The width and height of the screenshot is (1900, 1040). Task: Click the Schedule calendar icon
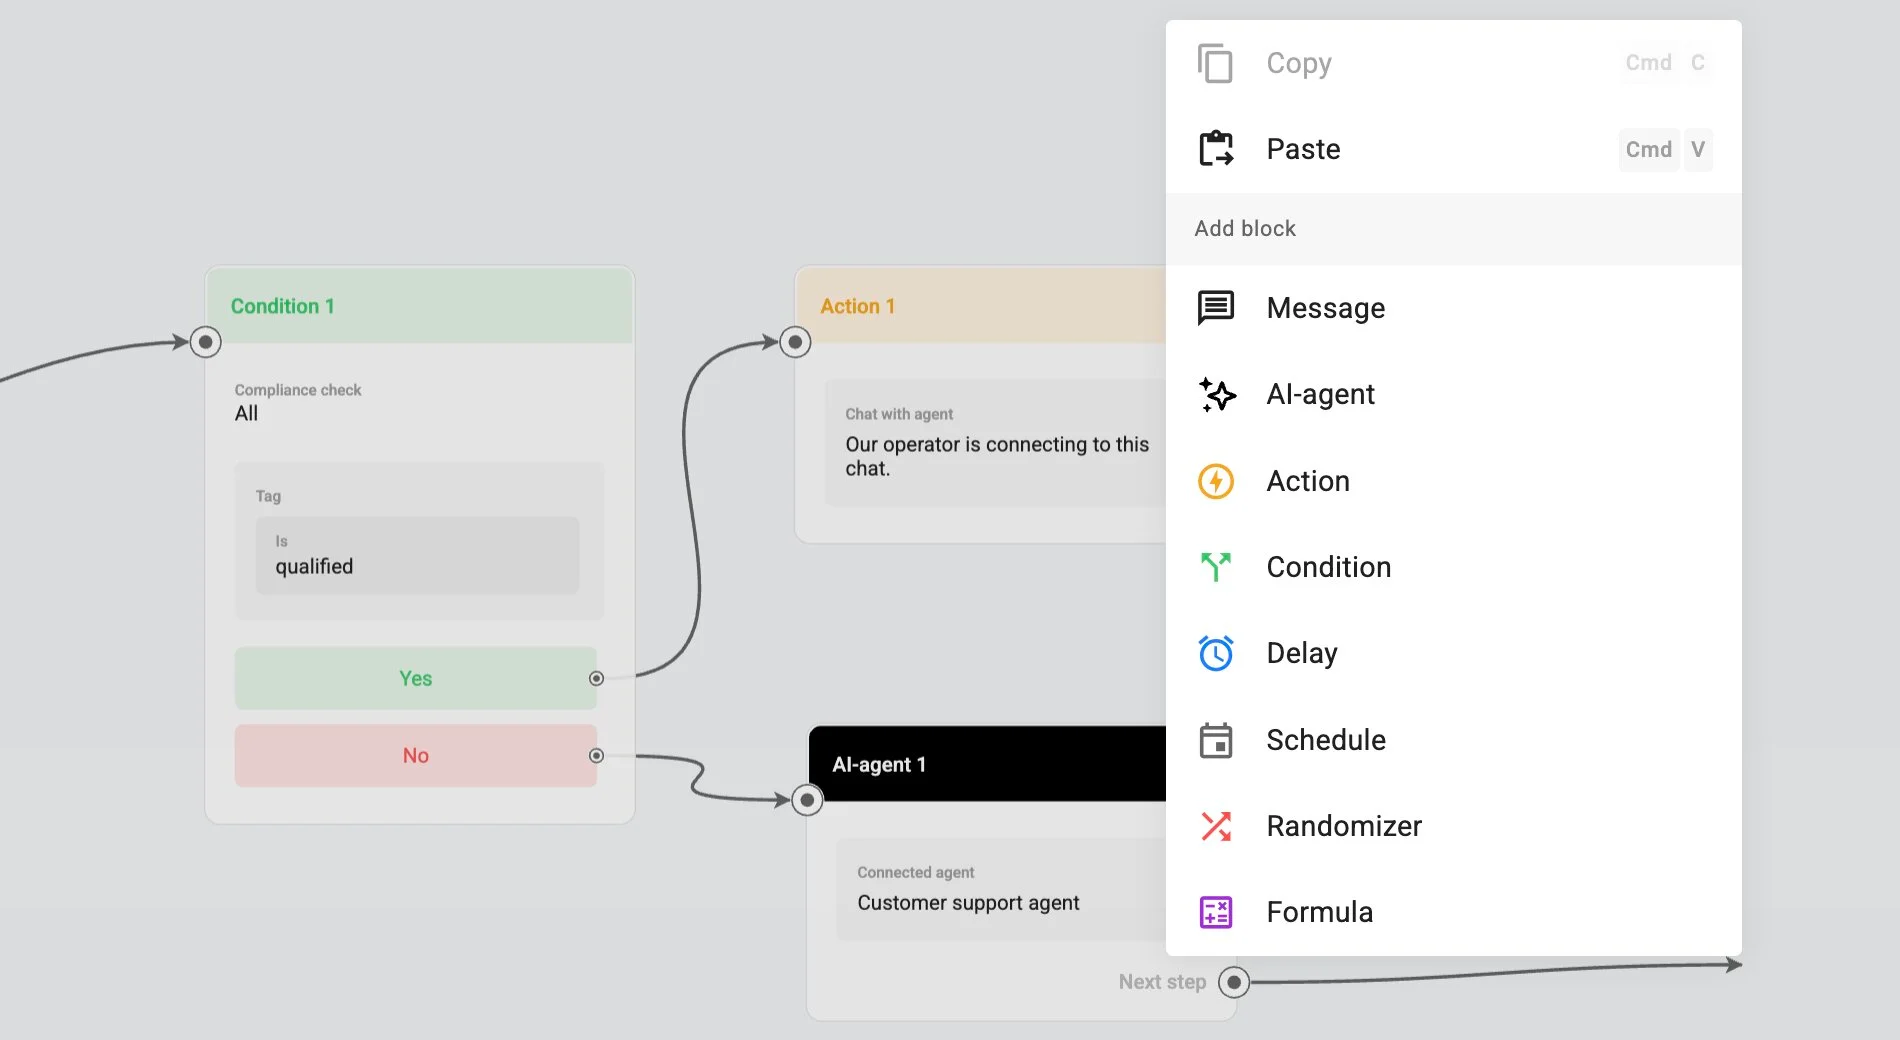(x=1216, y=740)
